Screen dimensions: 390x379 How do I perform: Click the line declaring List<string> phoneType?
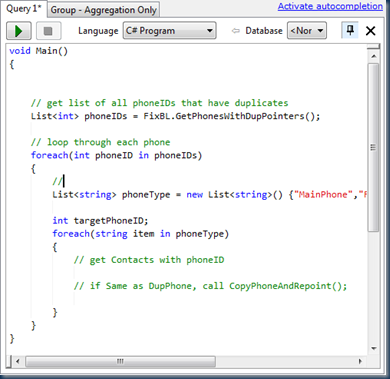pyautogui.click(x=210, y=195)
